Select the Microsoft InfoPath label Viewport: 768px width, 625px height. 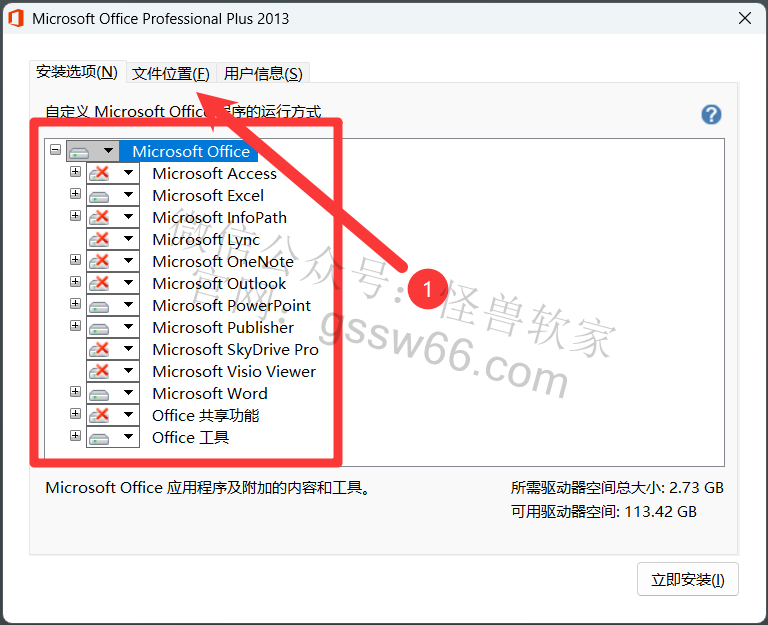(x=219, y=217)
